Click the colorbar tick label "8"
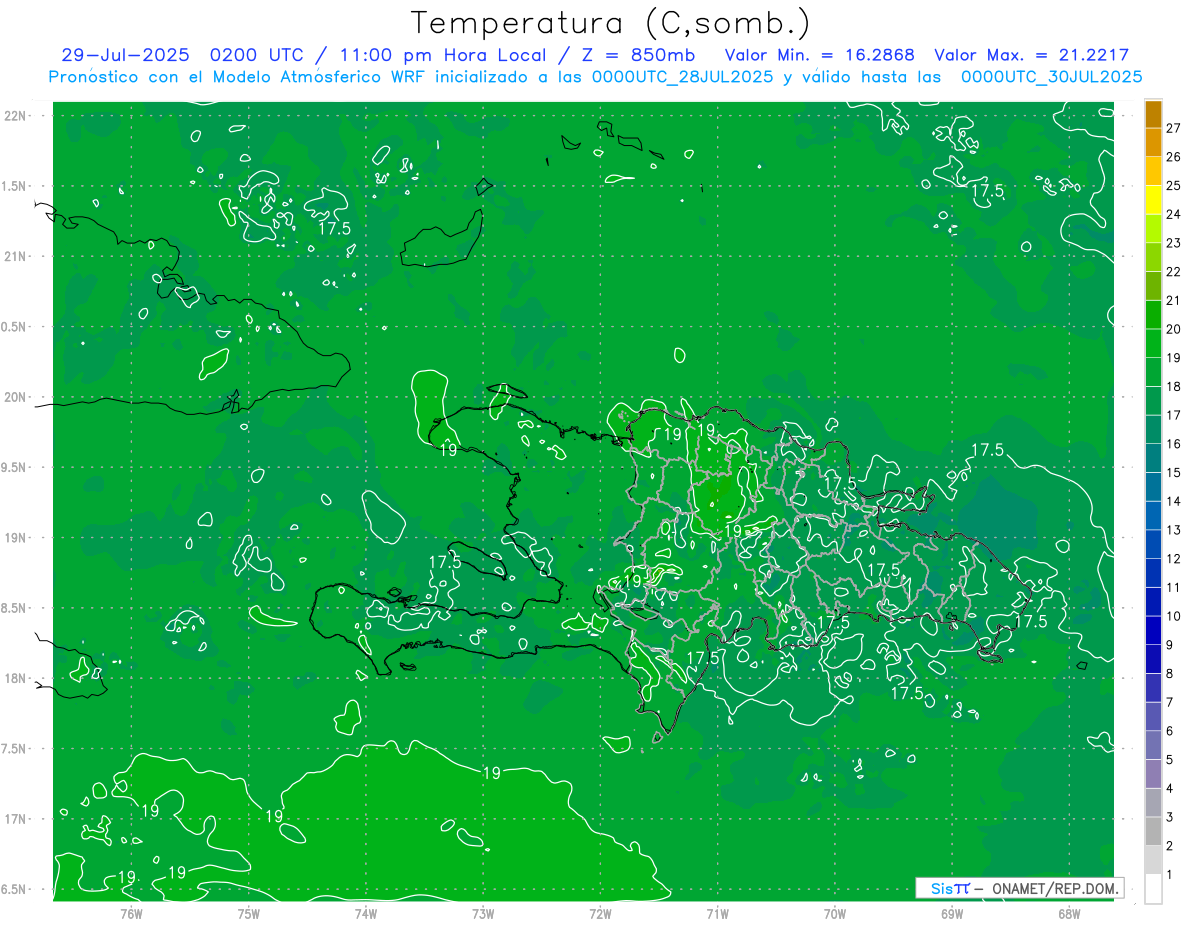This screenshot has height=927, width=1200. point(1170,674)
